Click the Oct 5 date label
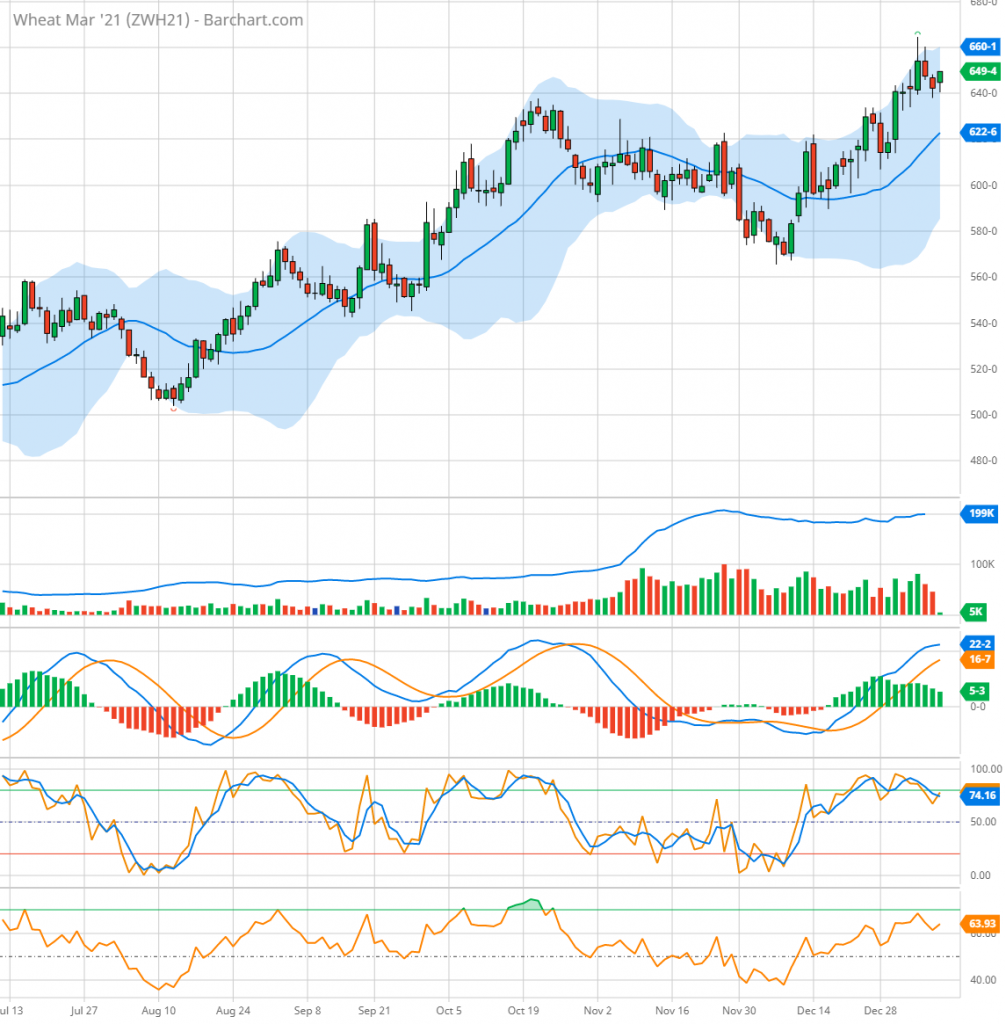This screenshot has width=1006, height=1024. click(449, 1010)
